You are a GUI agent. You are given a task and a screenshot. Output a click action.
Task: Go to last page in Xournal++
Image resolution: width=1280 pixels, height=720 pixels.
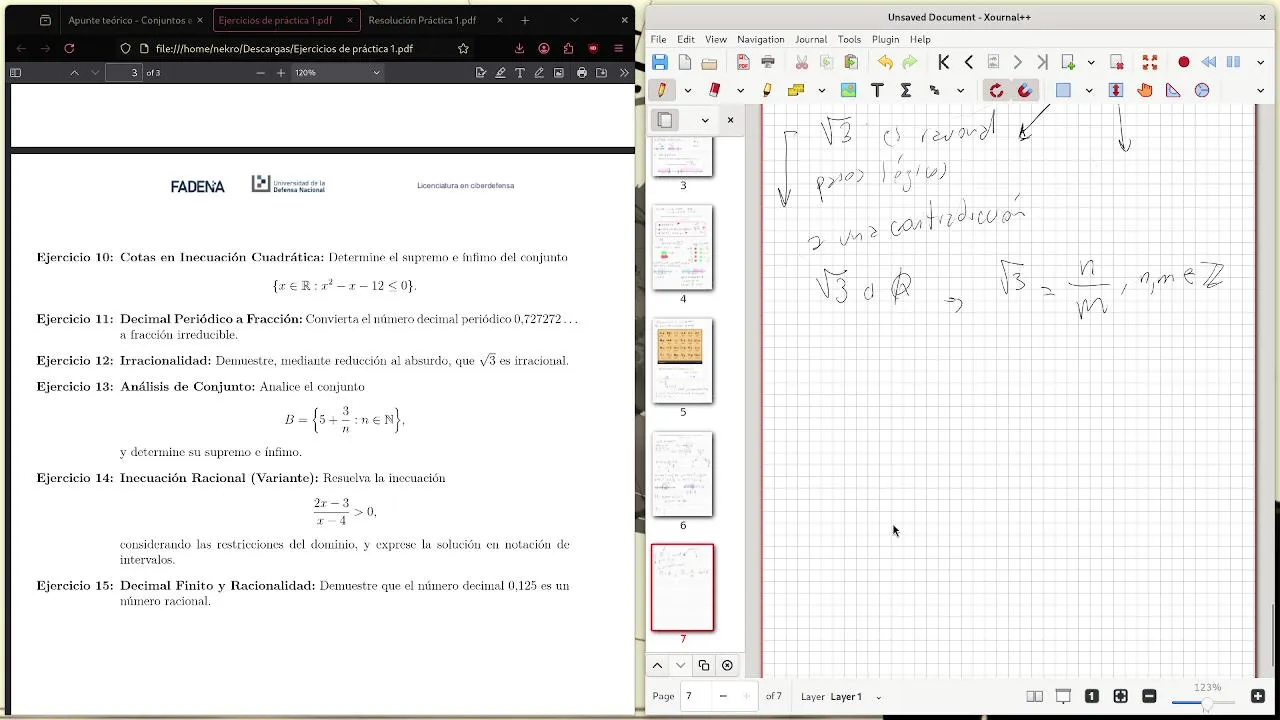click(x=1042, y=62)
